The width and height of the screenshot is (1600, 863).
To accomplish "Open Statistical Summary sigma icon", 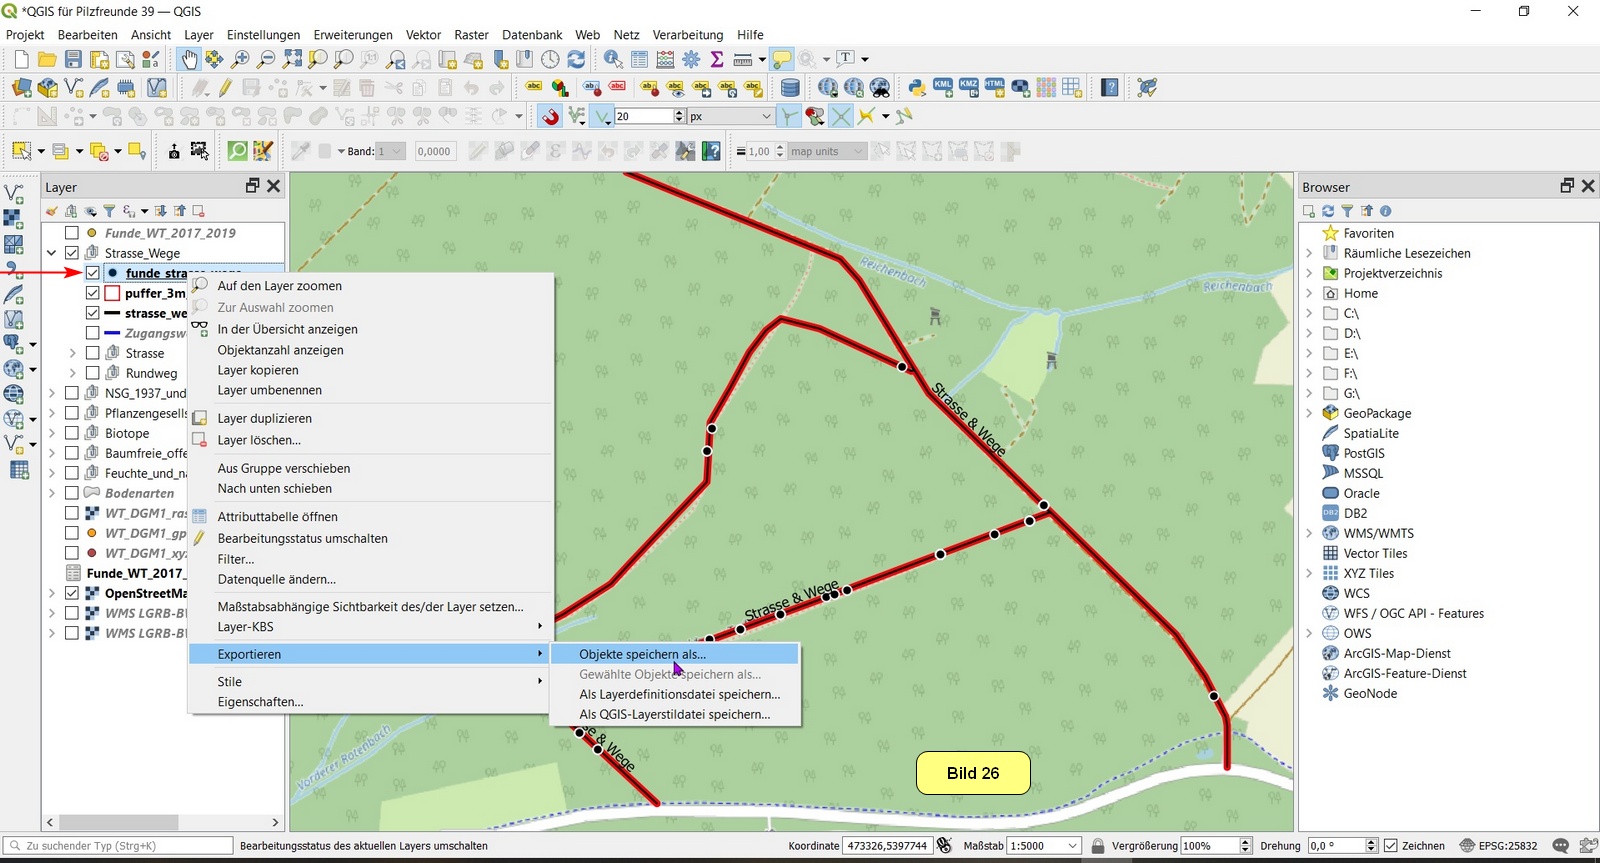I will (717, 60).
